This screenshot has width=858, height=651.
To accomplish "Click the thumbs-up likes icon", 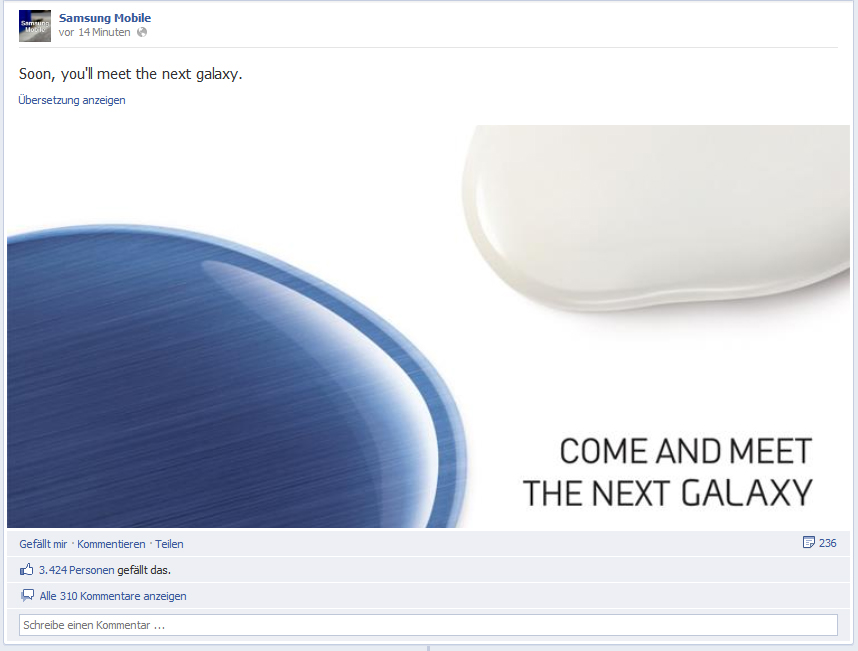I will [x=26, y=569].
